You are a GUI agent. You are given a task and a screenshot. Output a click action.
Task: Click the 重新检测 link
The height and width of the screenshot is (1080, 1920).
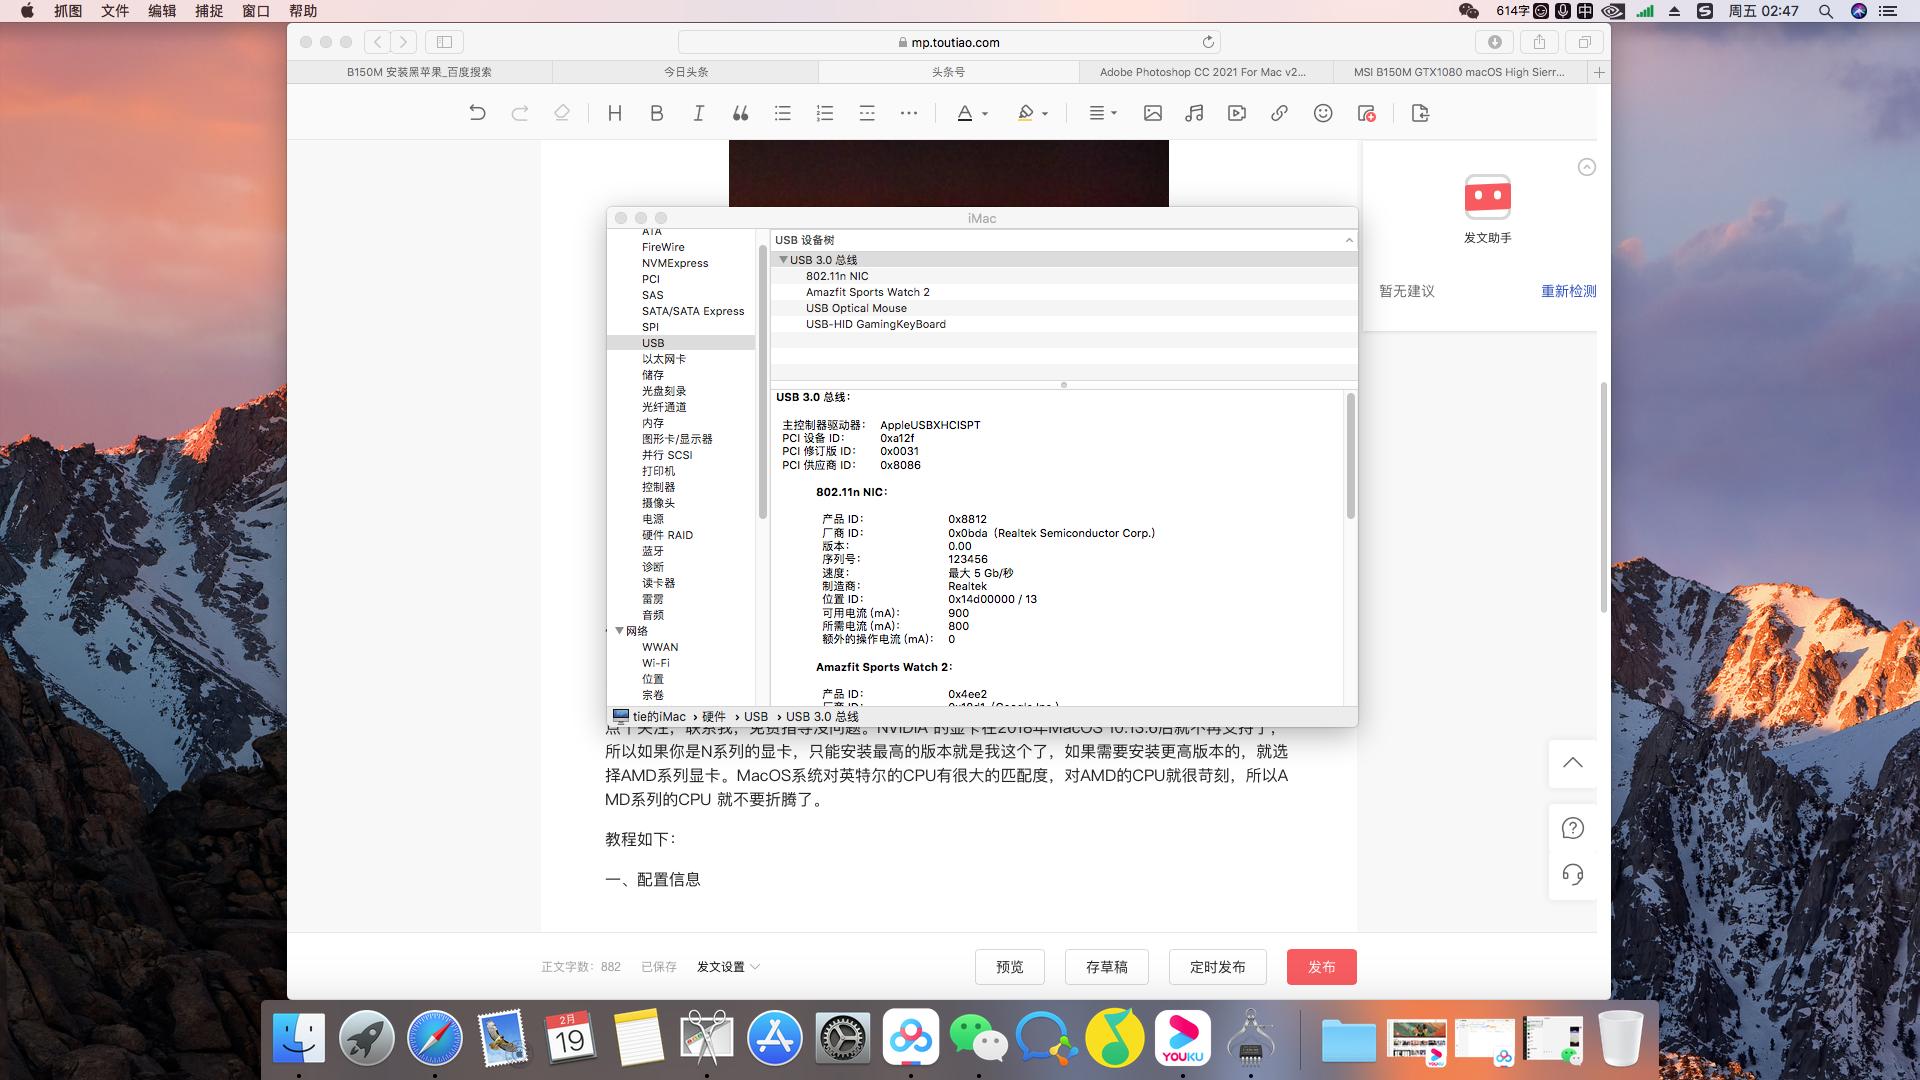click(1567, 291)
